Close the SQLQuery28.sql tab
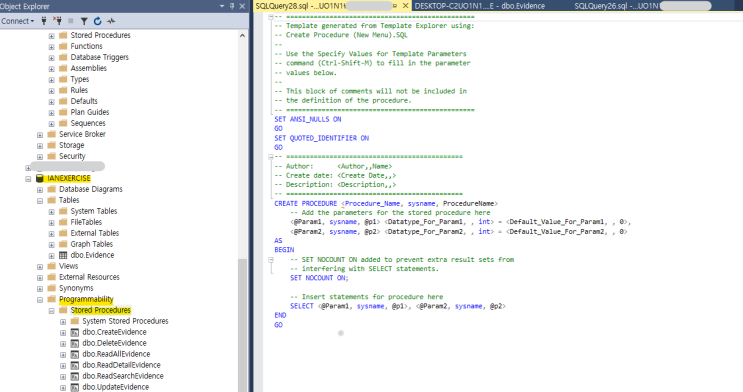Screen dimensions: 743x392 point(406,6)
